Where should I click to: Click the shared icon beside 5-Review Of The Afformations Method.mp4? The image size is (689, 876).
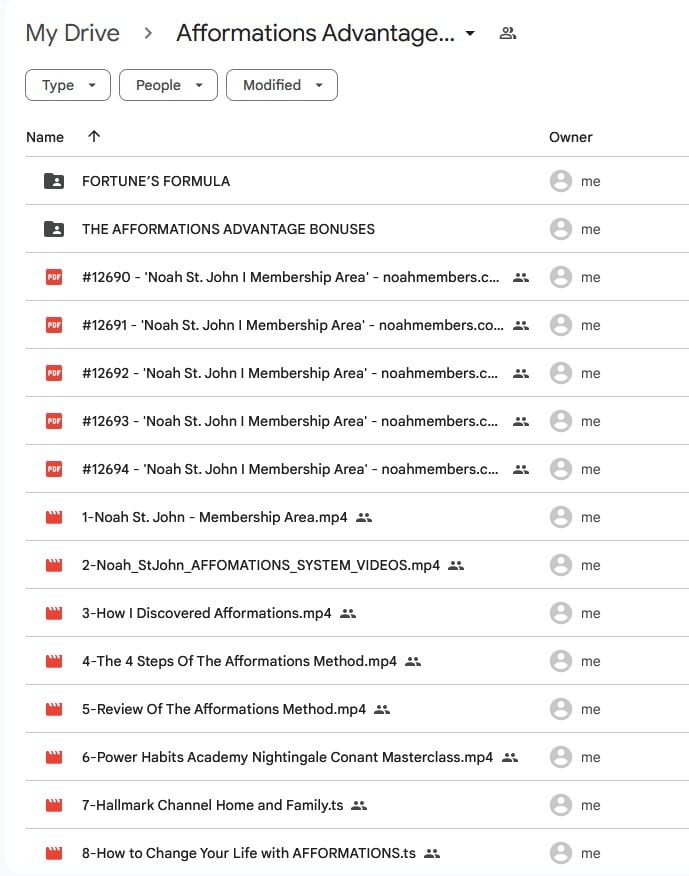381,709
